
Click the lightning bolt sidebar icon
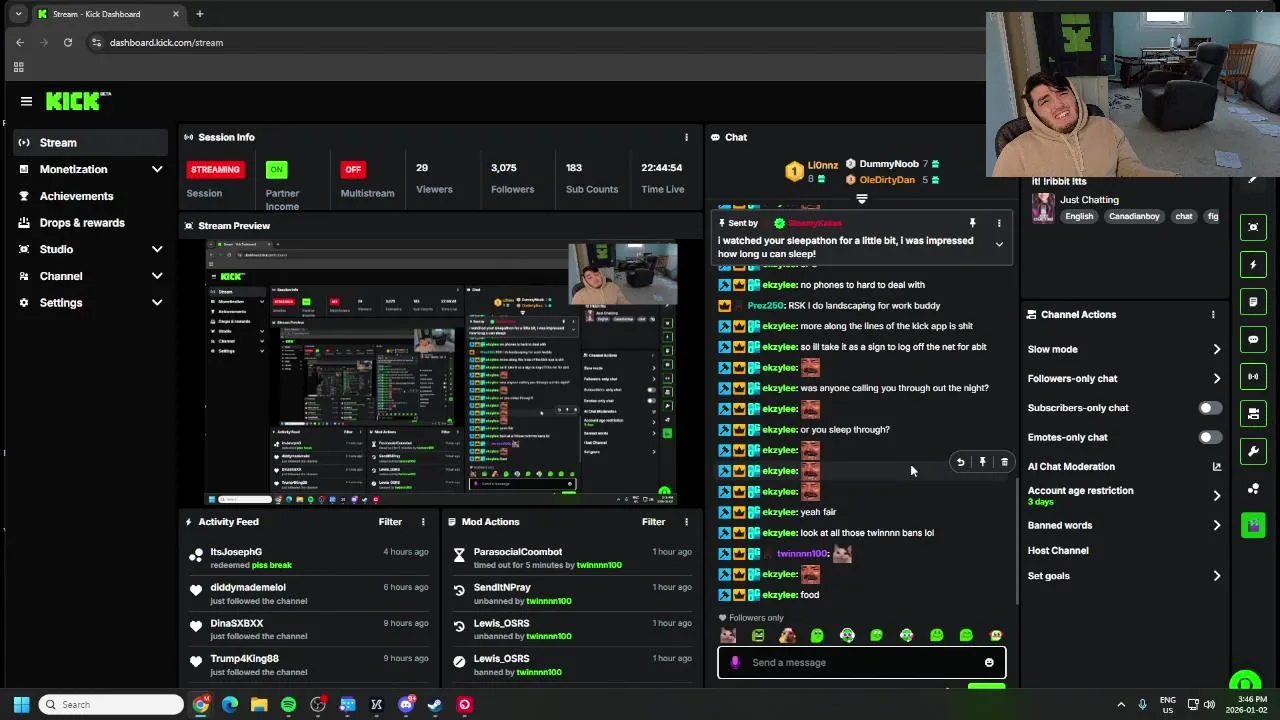pyautogui.click(x=1254, y=264)
